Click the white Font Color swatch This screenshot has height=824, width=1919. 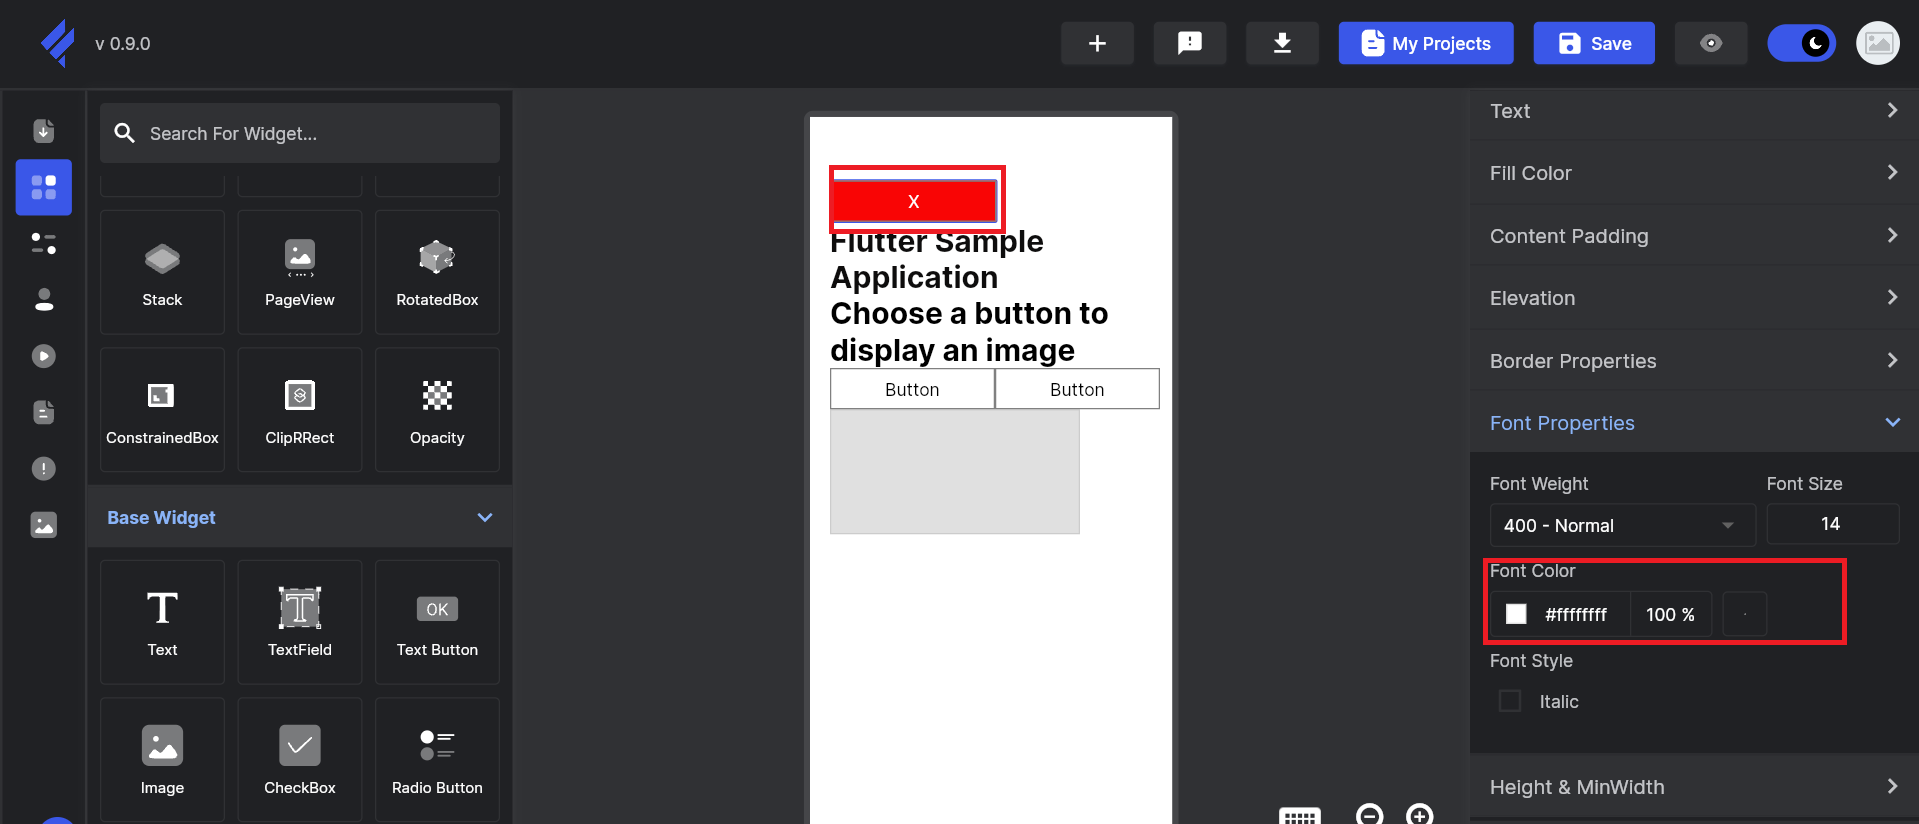tap(1516, 614)
